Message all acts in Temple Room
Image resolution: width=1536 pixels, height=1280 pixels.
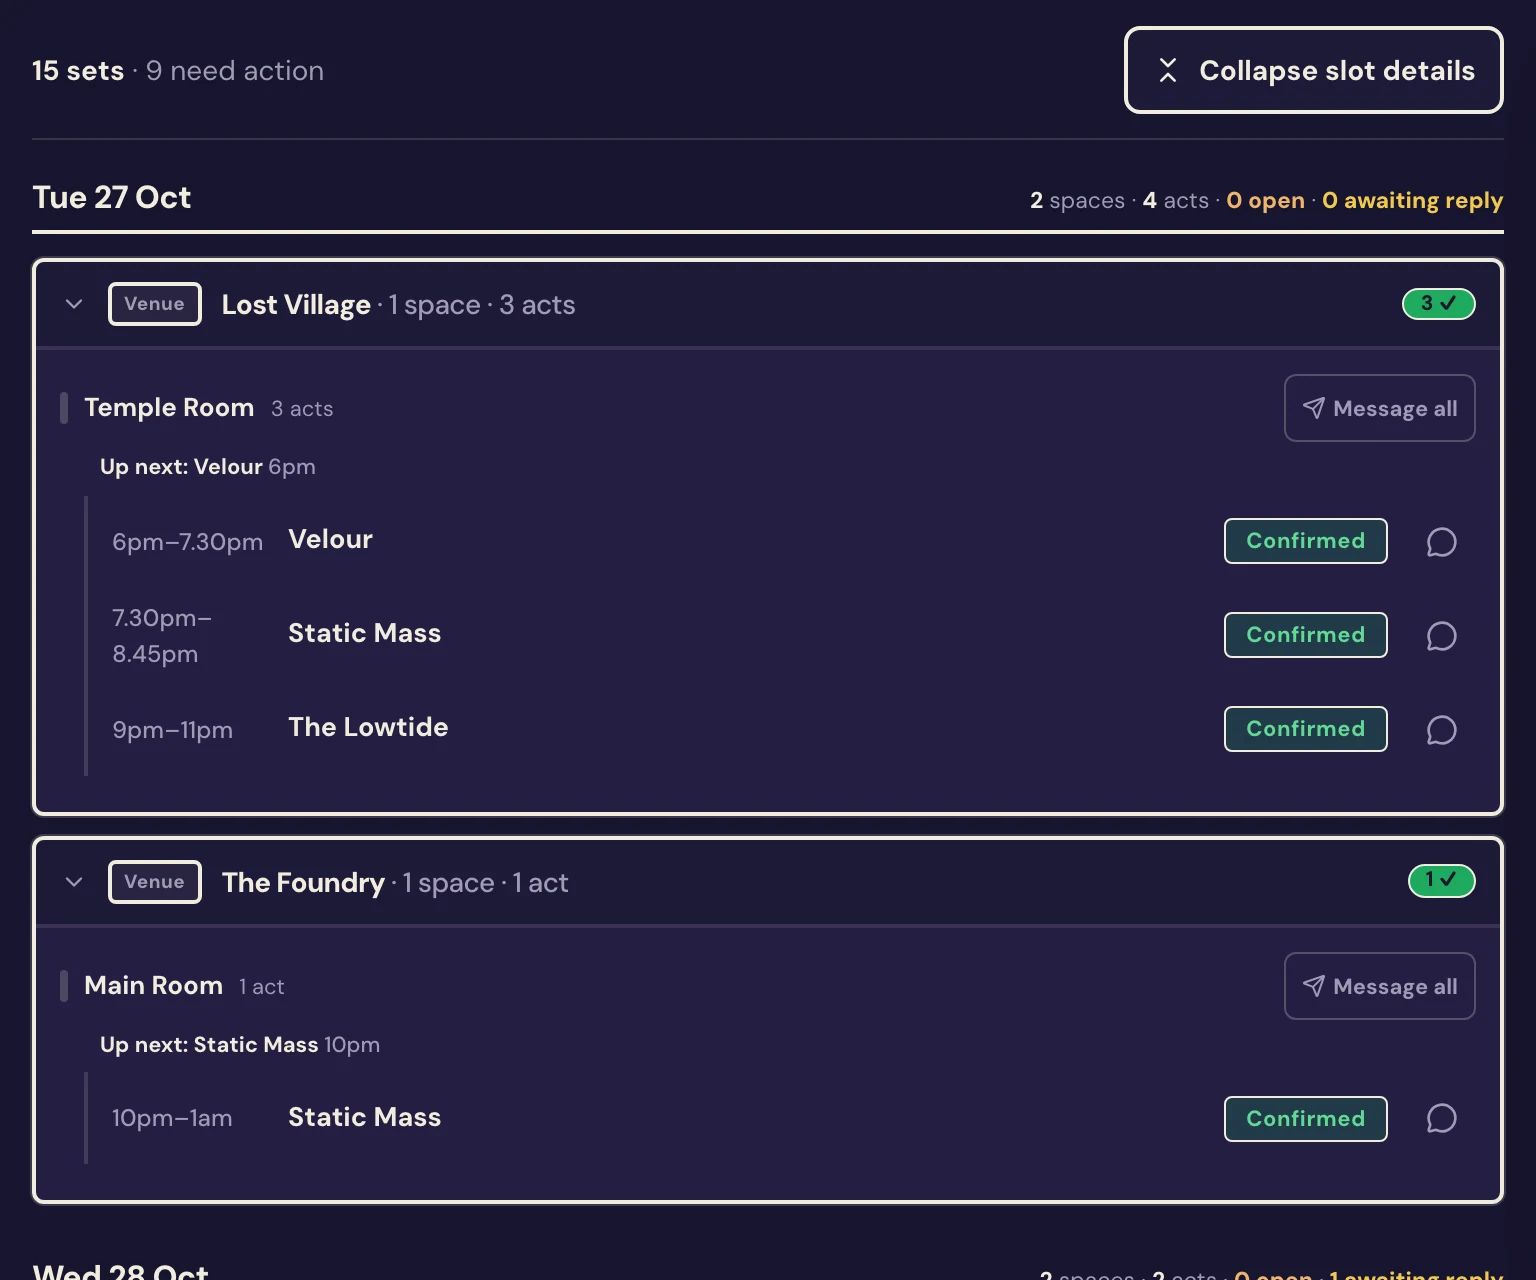pos(1380,408)
